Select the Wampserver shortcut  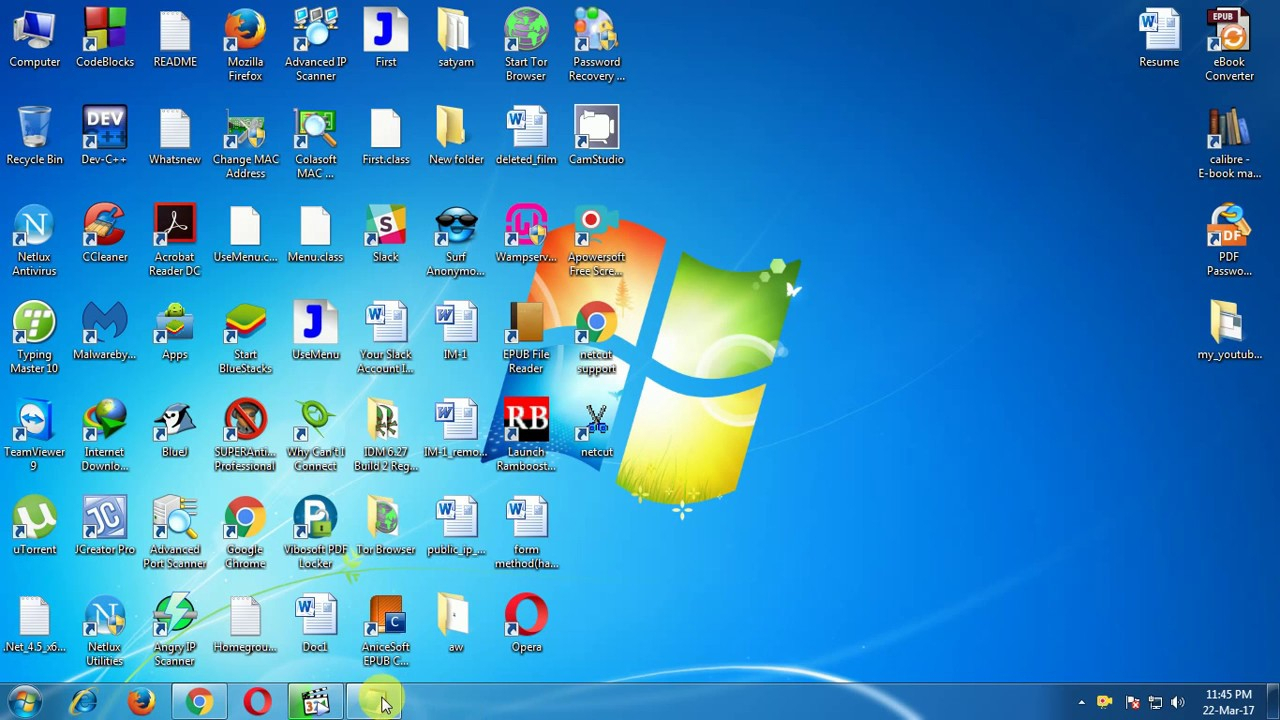pyautogui.click(x=526, y=235)
